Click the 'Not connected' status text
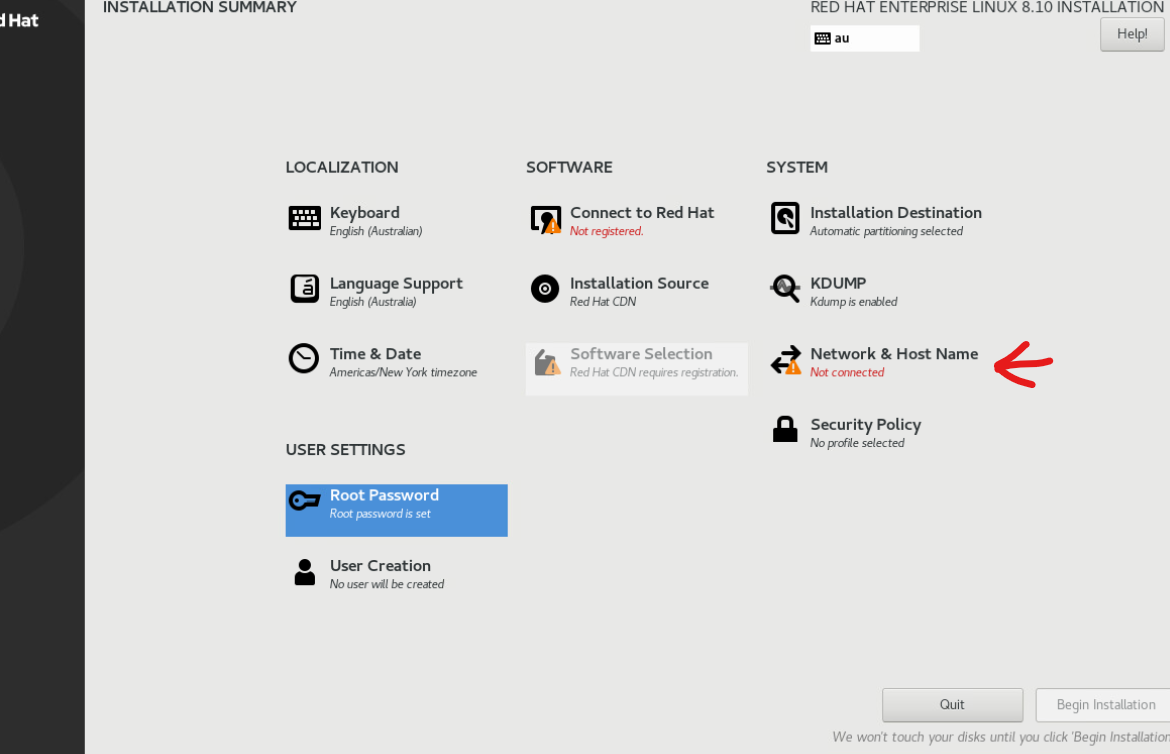 pos(847,373)
